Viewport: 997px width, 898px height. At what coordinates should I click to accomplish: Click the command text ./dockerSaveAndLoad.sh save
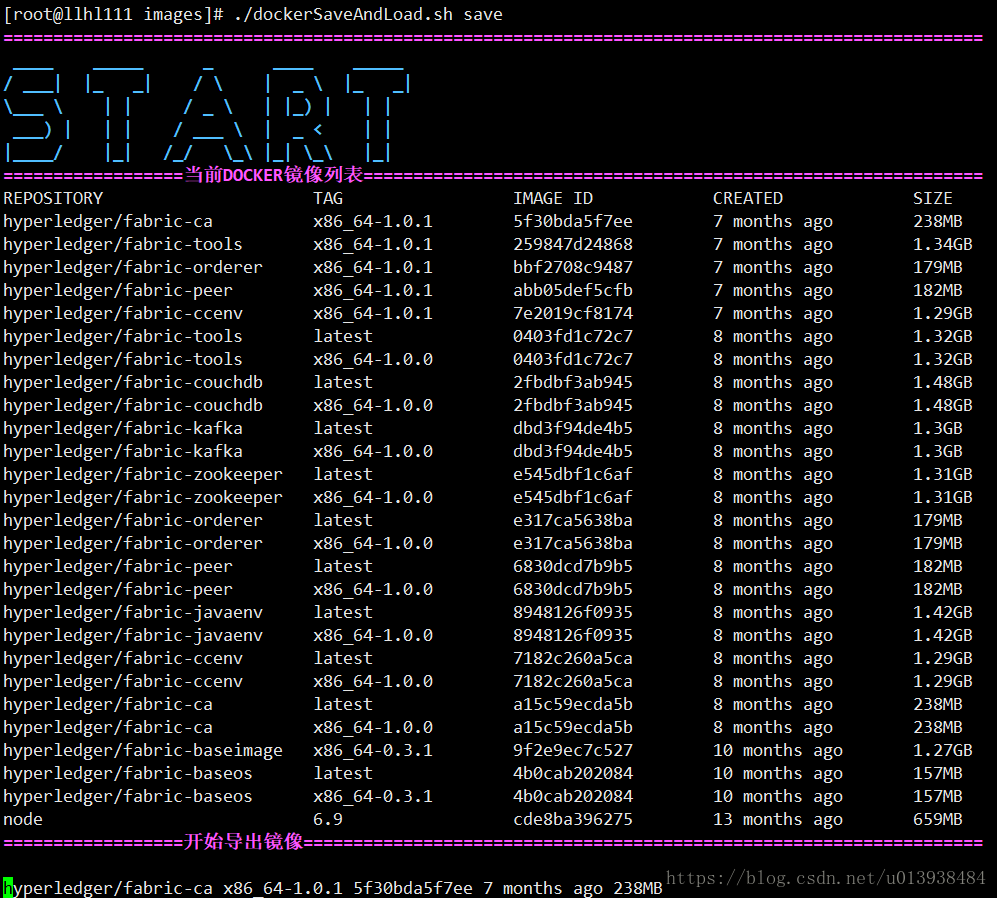(368, 14)
